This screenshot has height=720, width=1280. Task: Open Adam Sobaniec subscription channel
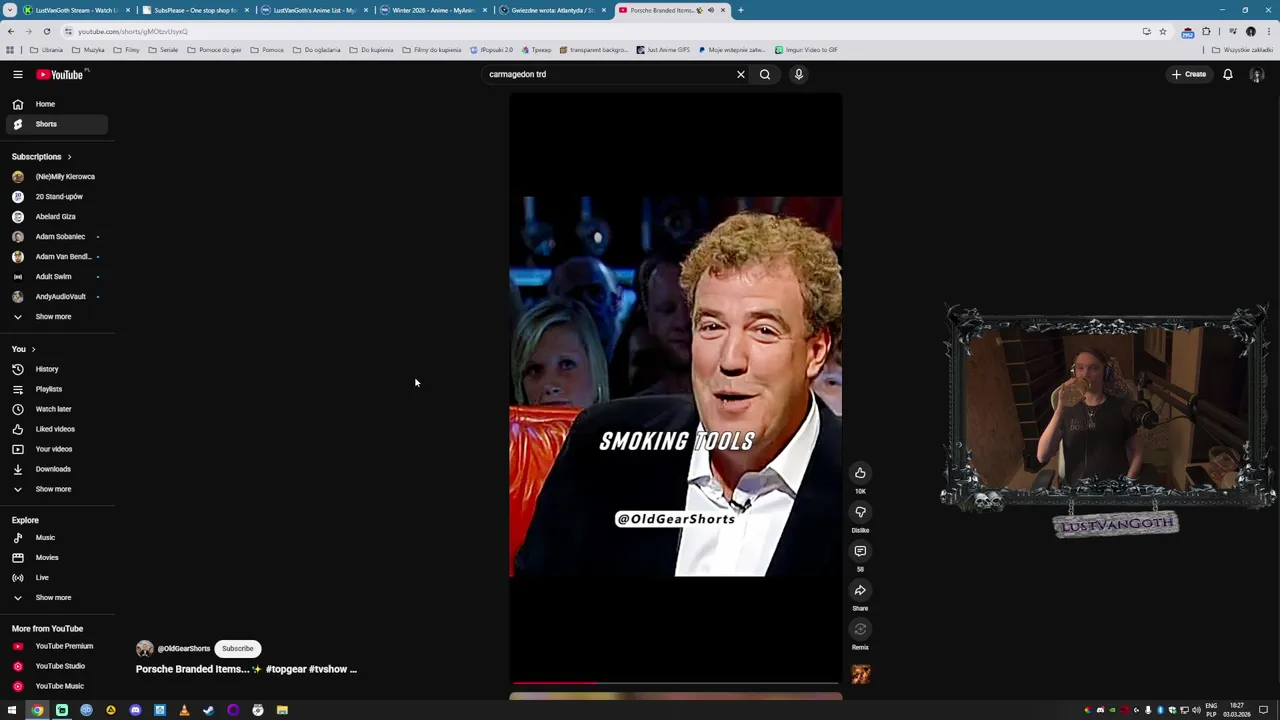click(x=56, y=237)
